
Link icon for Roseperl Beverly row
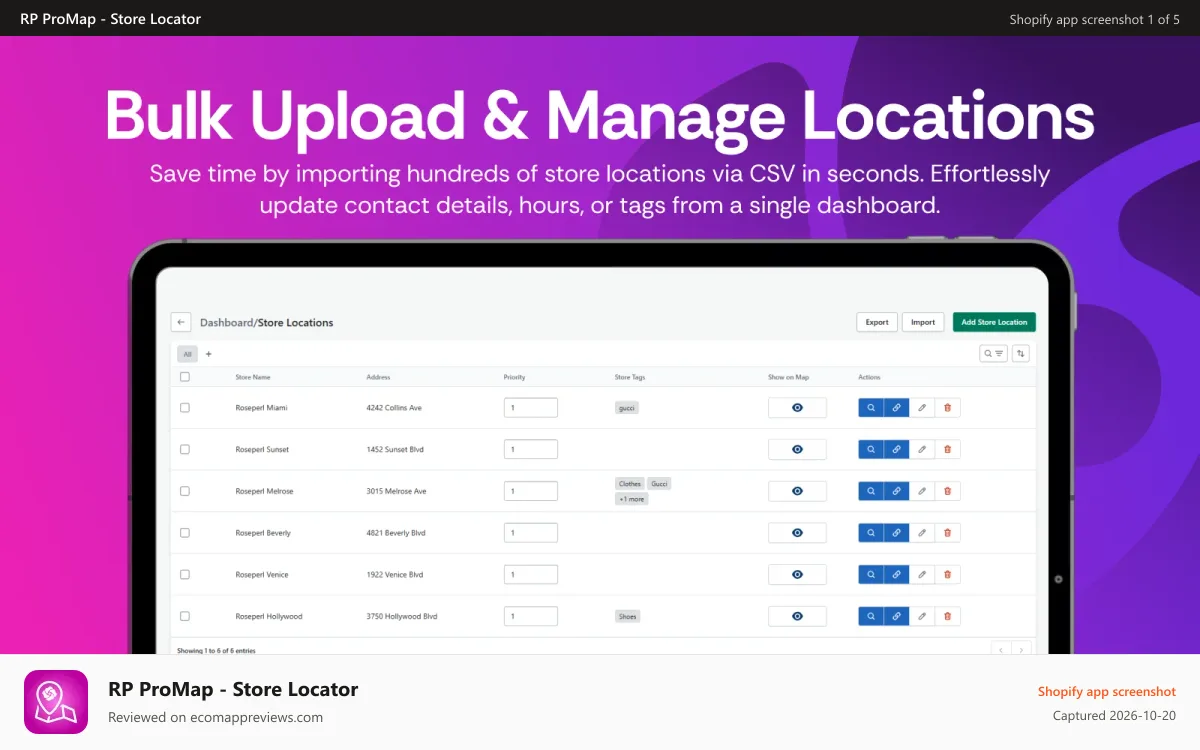tap(896, 533)
